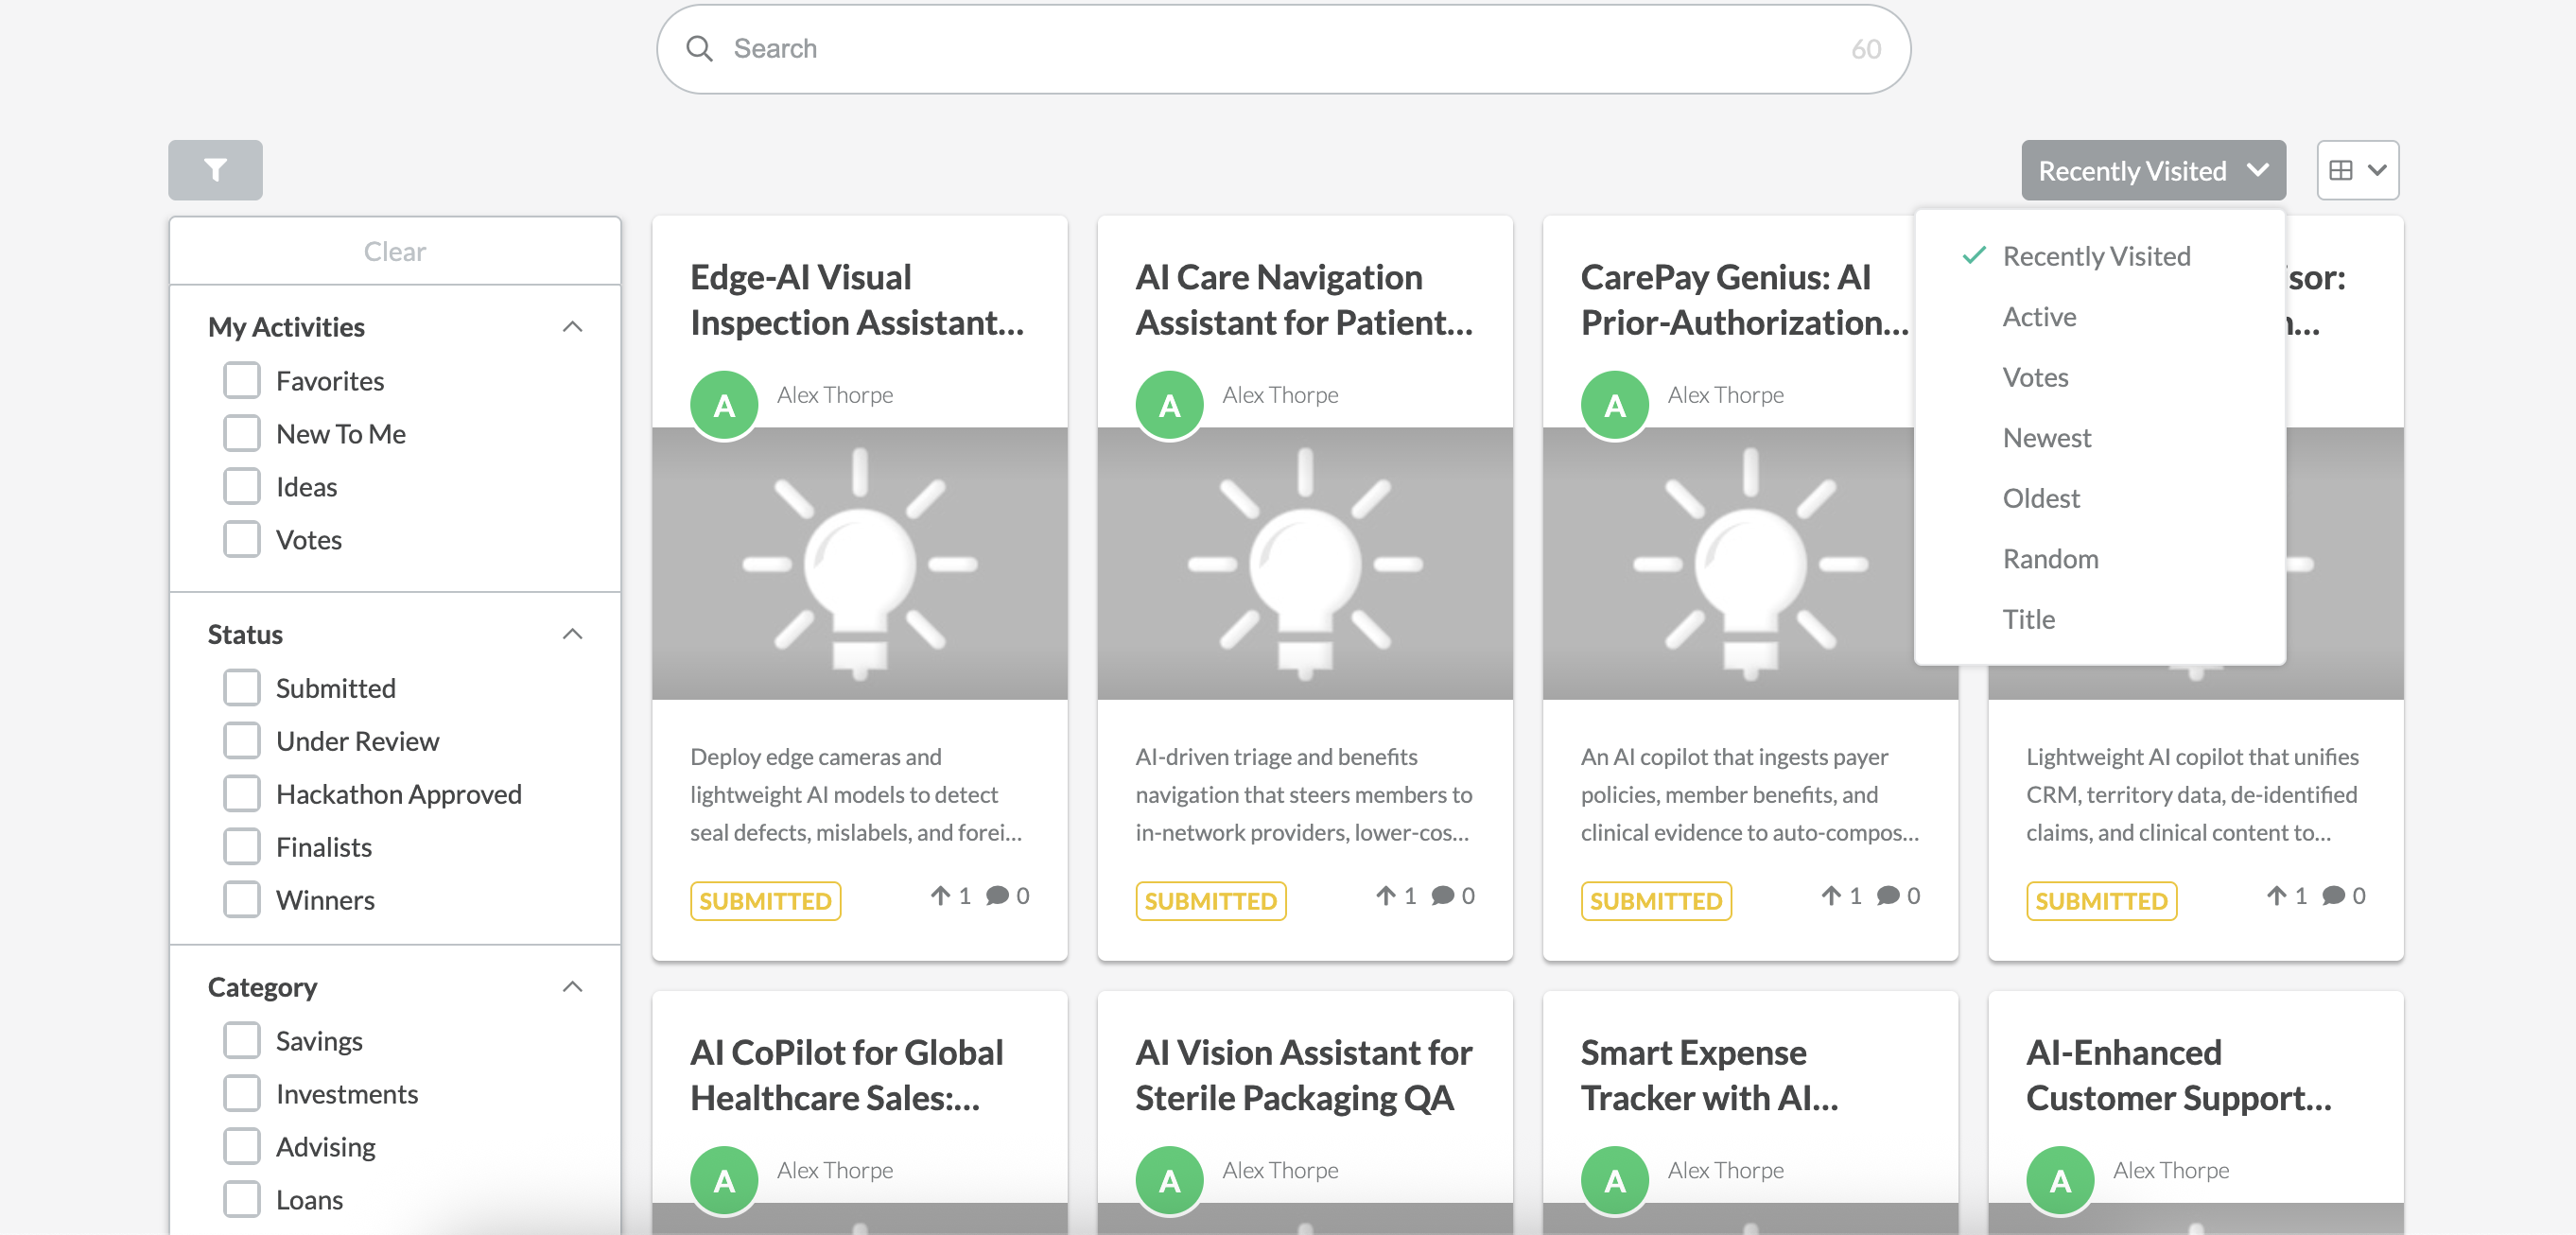This screenshot has height=1235, width=2576.
Task: Open the grid view layout switcher
Action: 2357,170
